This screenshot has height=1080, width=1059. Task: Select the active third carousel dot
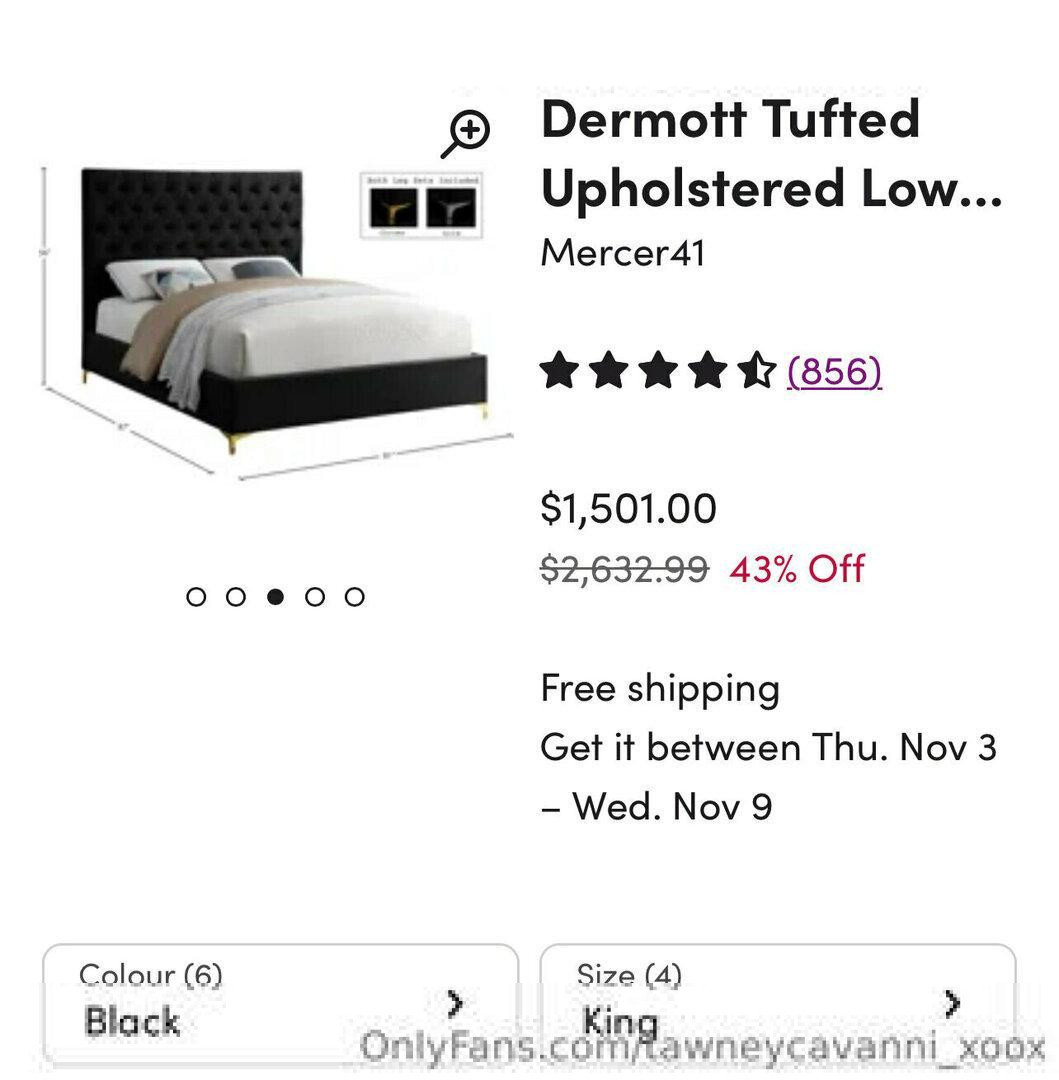275,597
